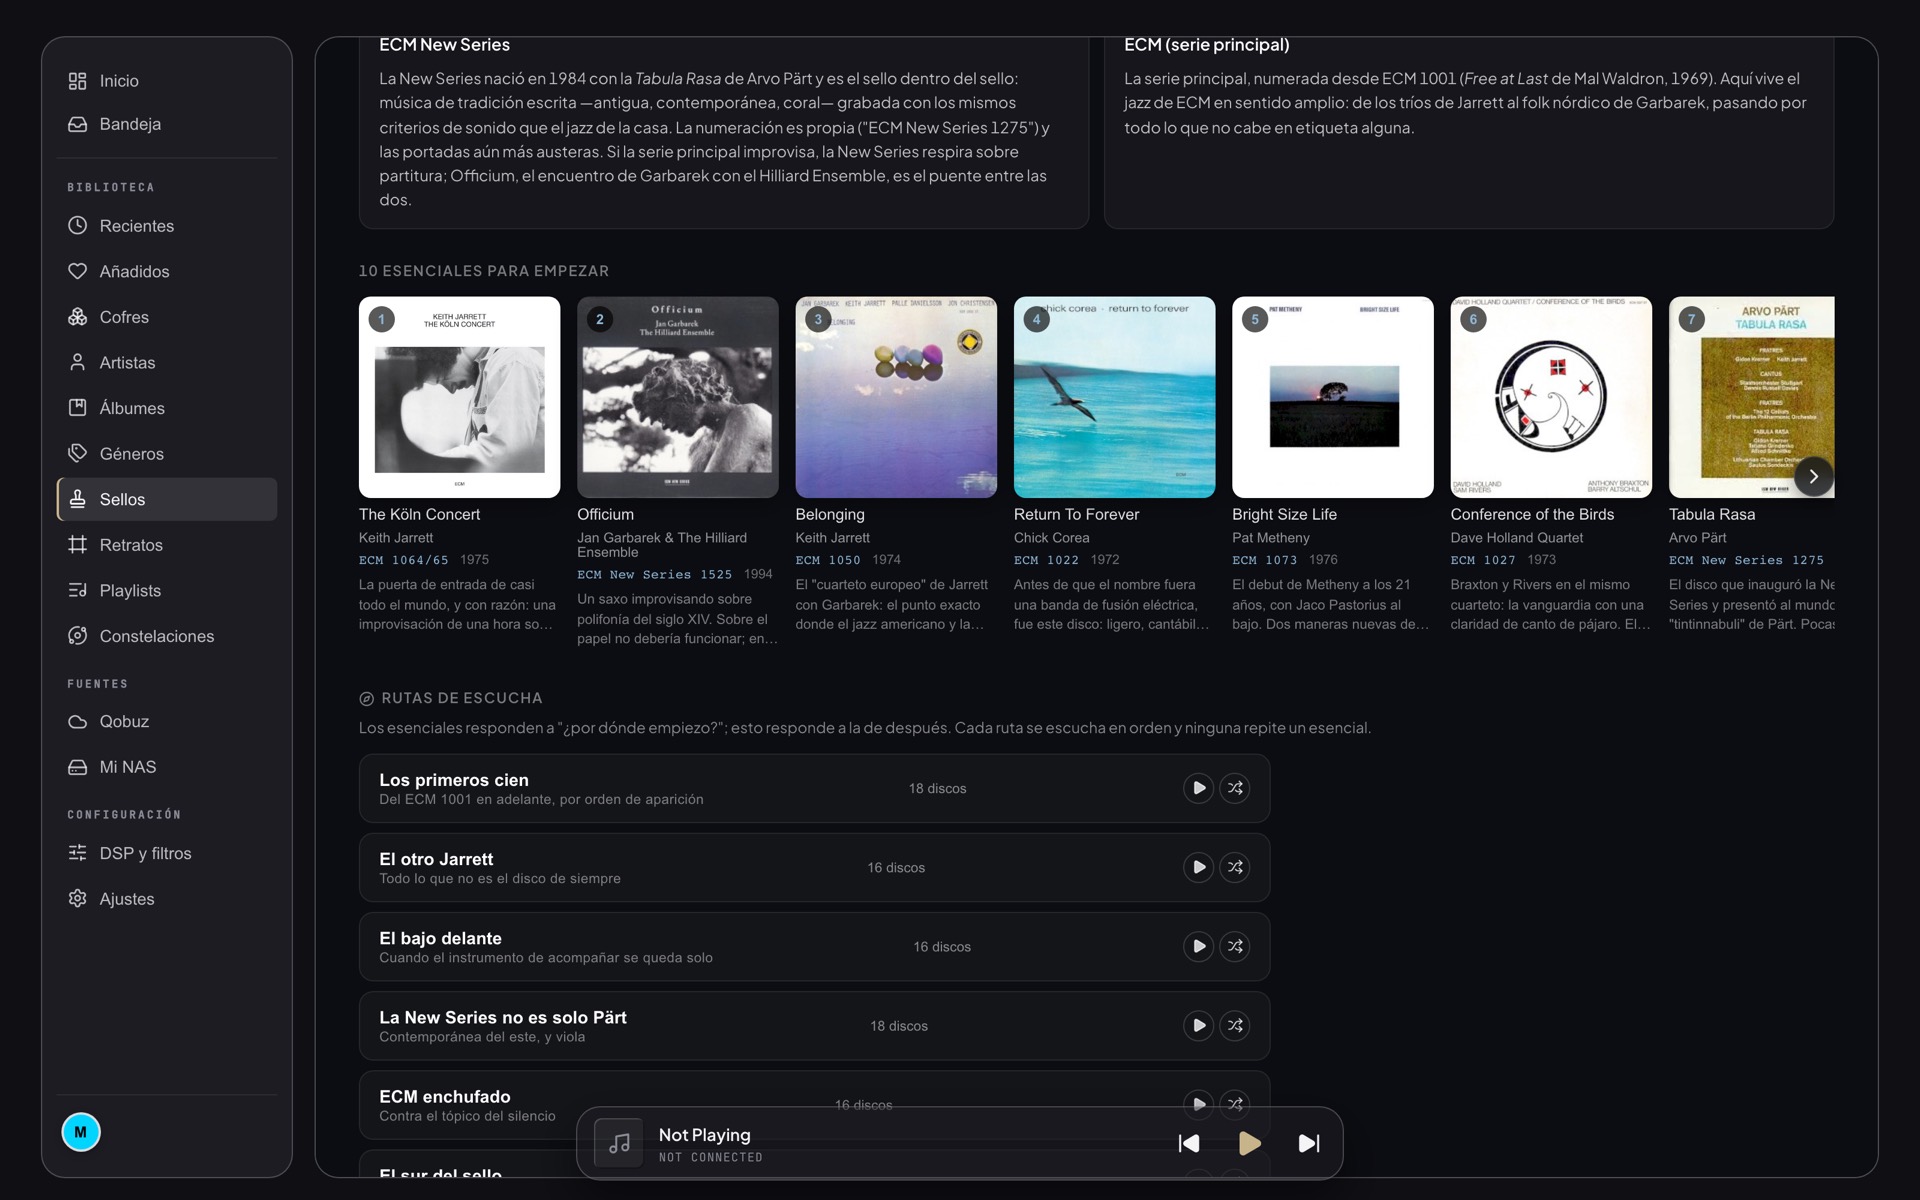
Task: Play the Los primeros cien route
Action: [x=1198, y=788]
